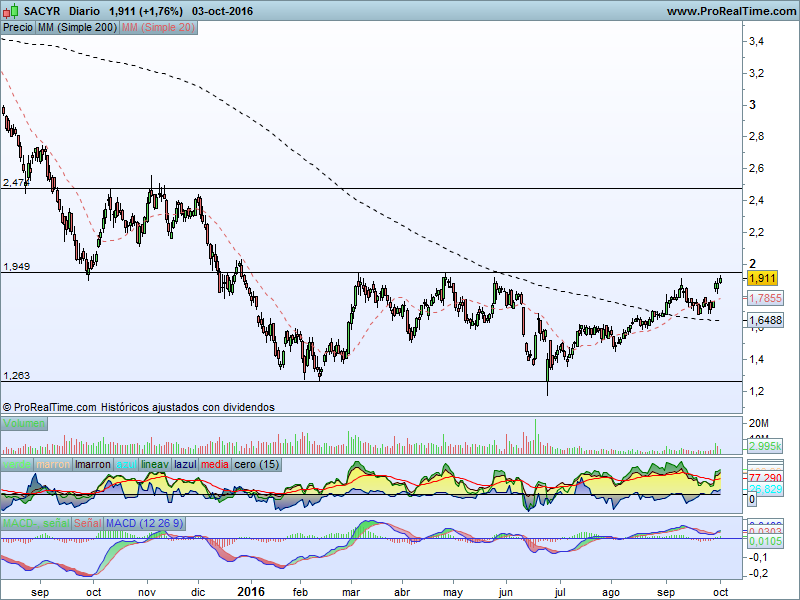Click the media indicator series label
The width and height of the screenshot is (800, 600).
pyautogui.click(x=215, y=465)
